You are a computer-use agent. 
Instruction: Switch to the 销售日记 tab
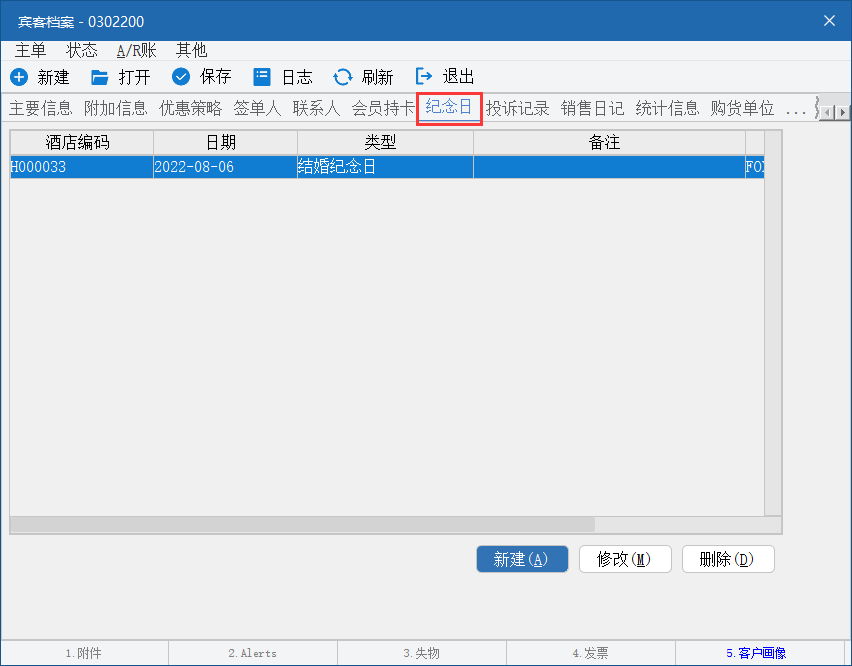click(593, 108)
